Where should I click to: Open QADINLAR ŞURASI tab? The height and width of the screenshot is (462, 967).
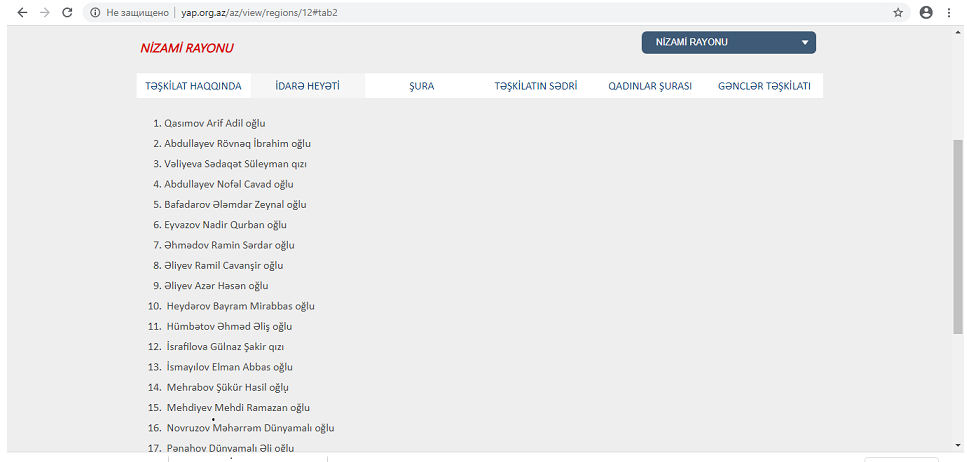point(650,86)
